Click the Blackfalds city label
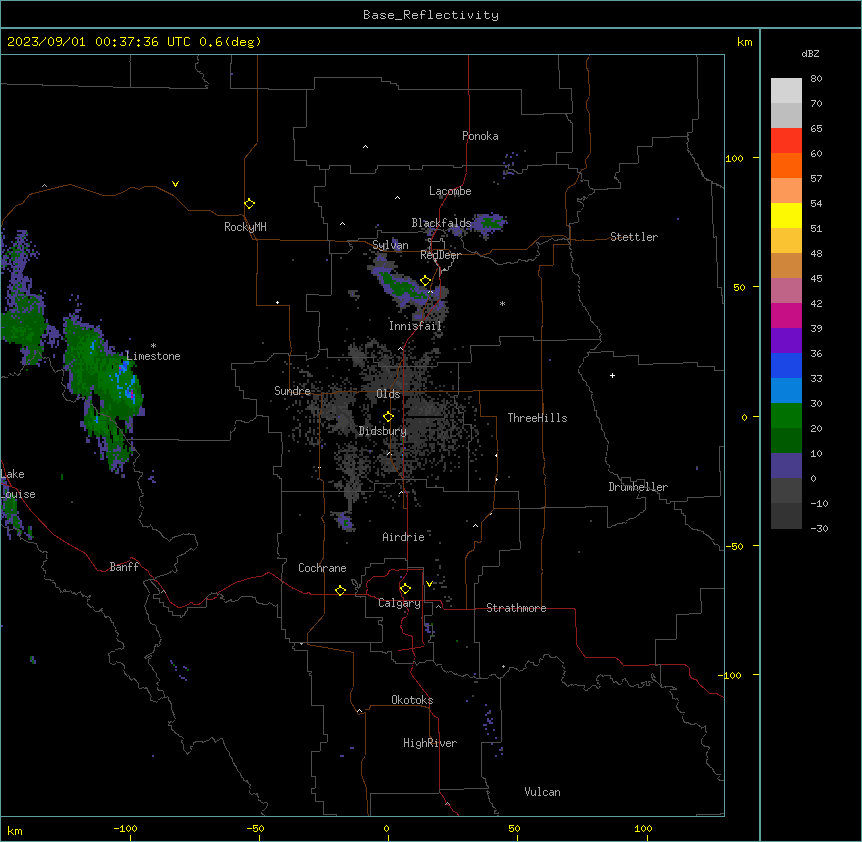This screenshot has width=862, height=842. (x=441, y=223)
